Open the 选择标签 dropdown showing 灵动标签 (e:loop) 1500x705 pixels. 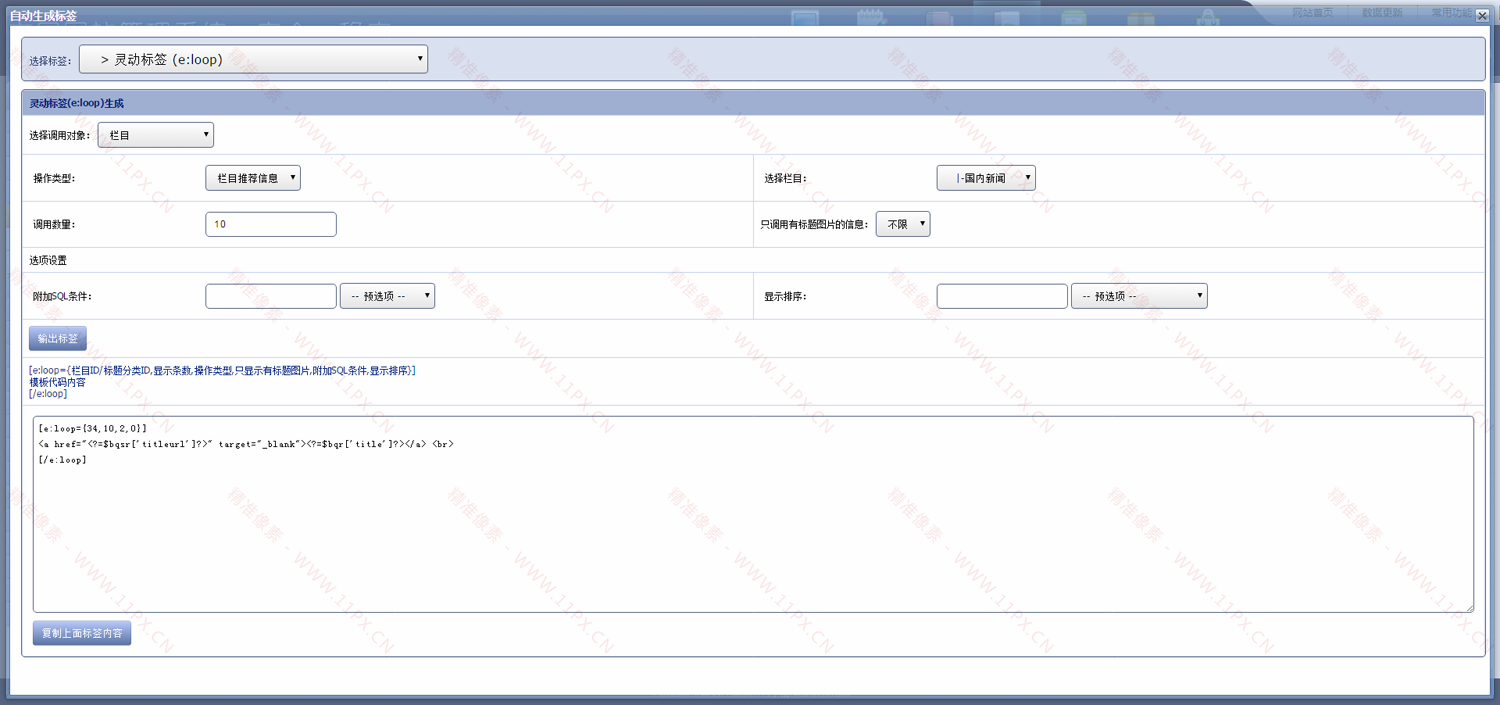[x=253, y=59]
